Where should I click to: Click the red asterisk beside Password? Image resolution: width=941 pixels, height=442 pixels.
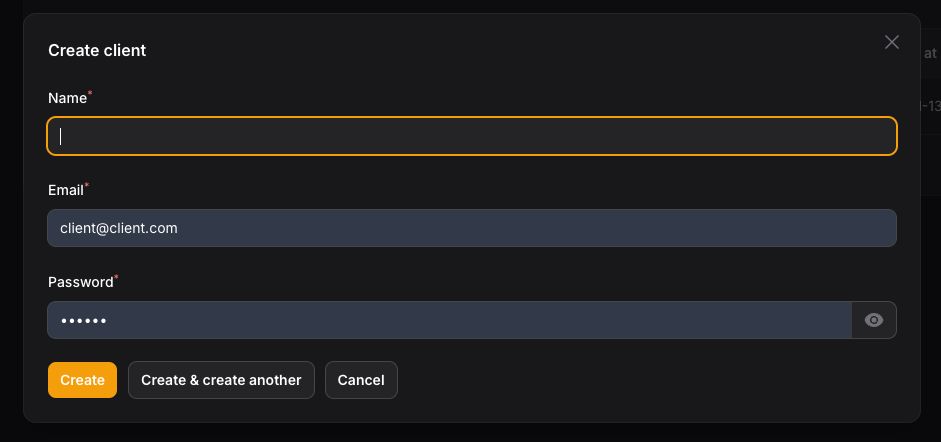116,277
